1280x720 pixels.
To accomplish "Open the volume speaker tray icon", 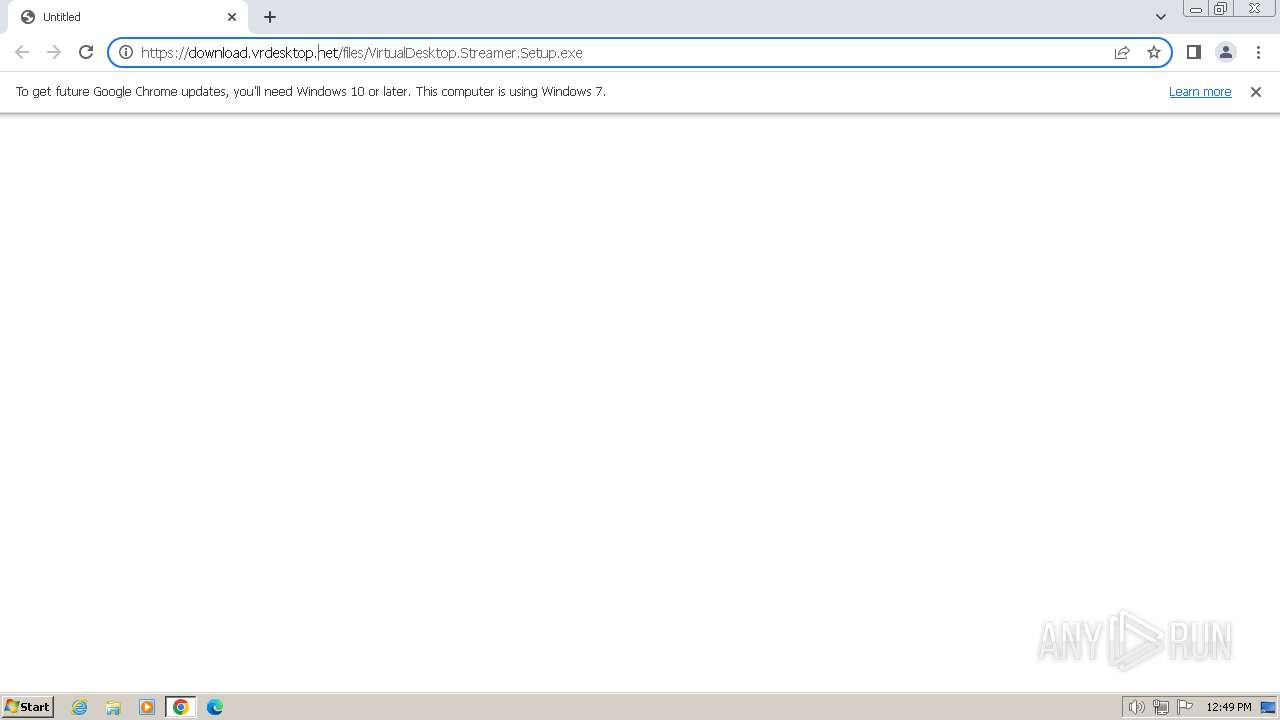I will 1137,707.
